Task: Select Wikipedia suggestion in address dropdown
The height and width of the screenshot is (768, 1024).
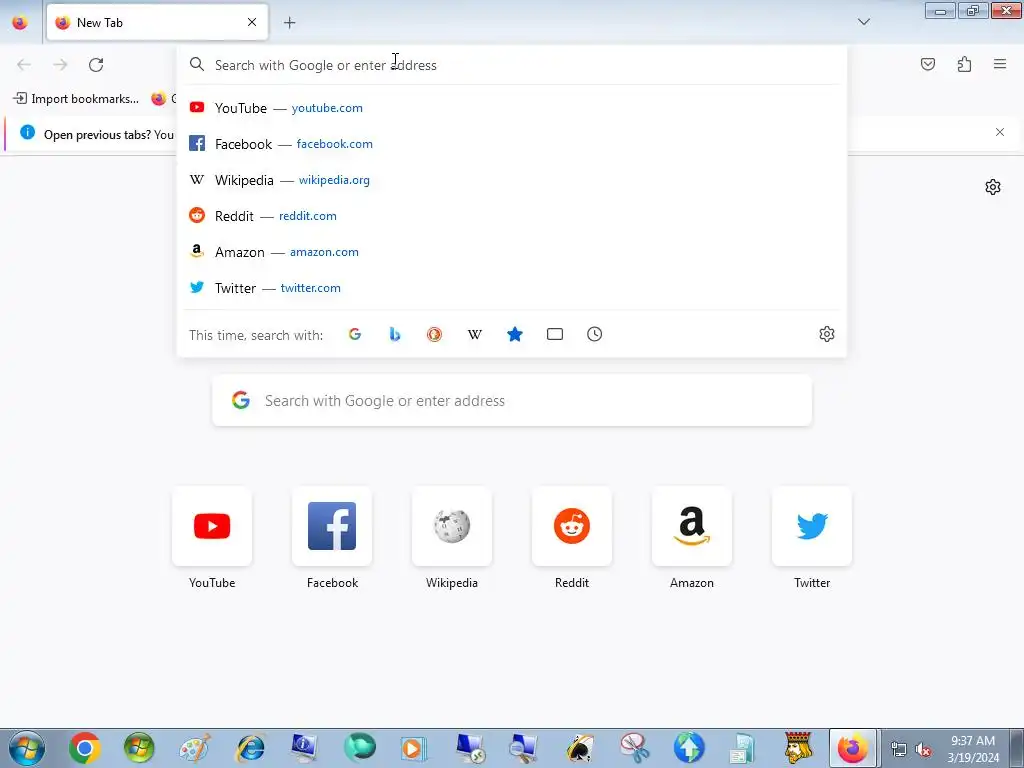Action: click(x=512, y=180)
